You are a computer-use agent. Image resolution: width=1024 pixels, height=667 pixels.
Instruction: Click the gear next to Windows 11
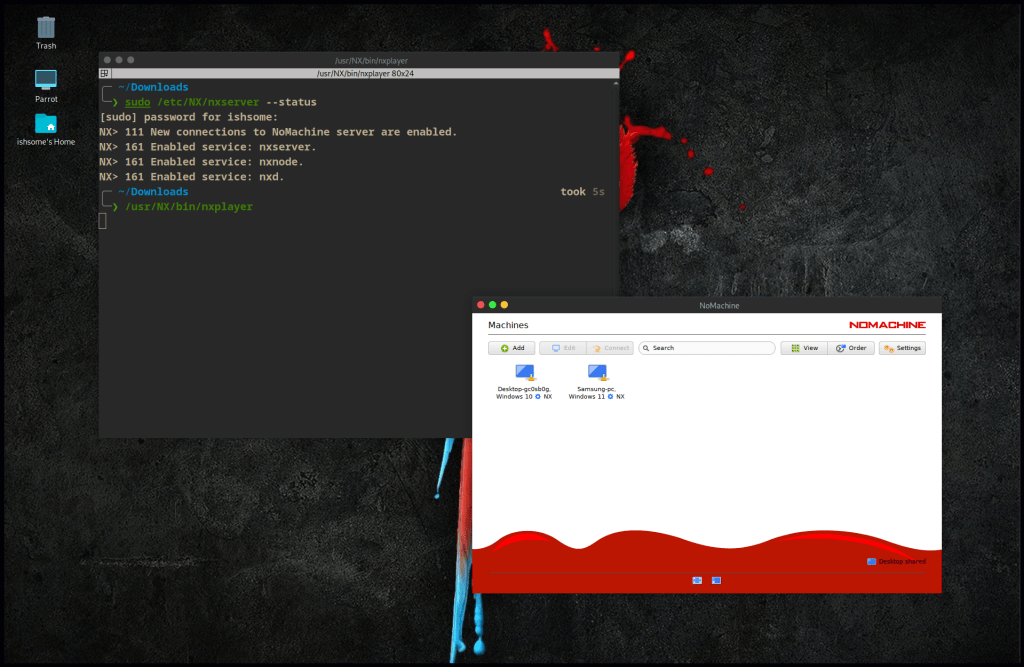point(611,397)
